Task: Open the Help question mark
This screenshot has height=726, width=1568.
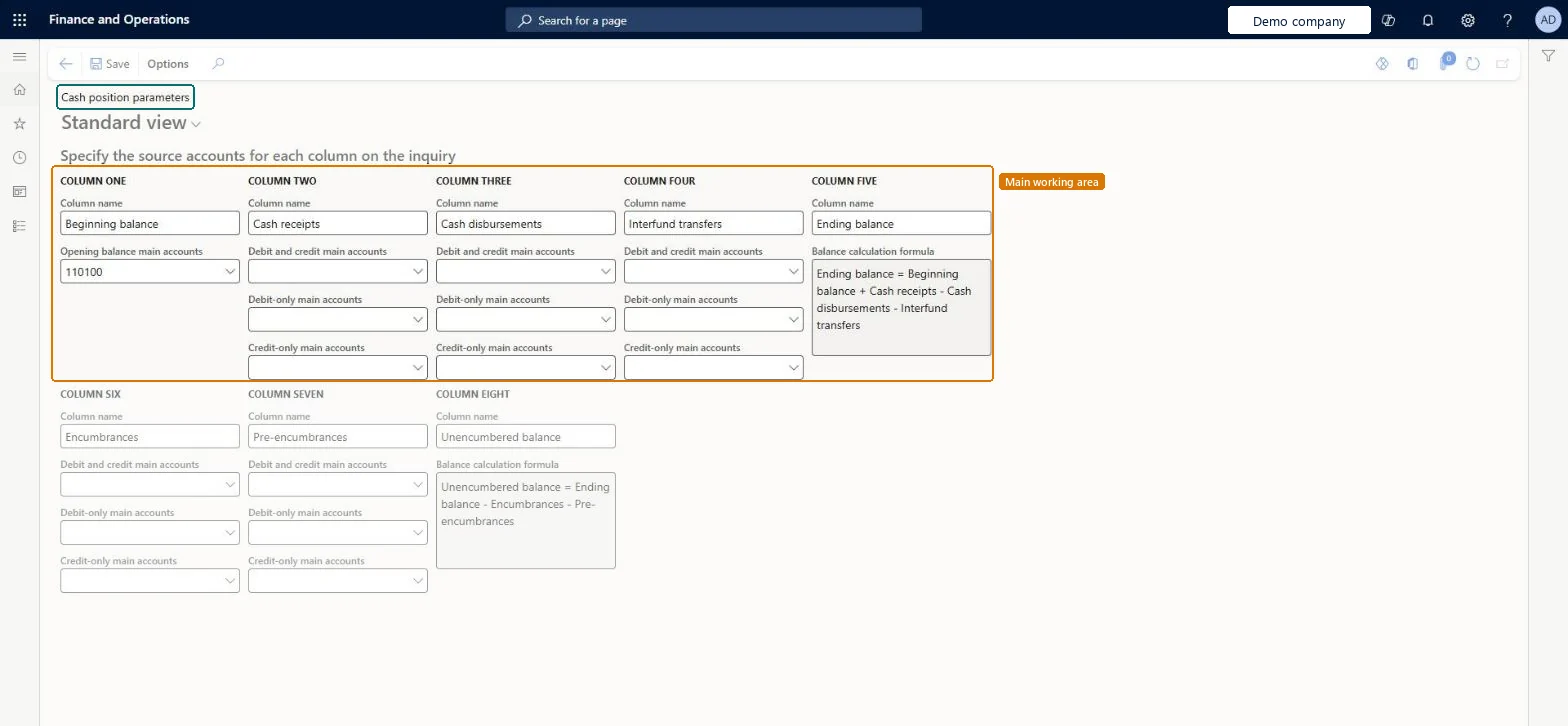Action: click(1508, 20)
